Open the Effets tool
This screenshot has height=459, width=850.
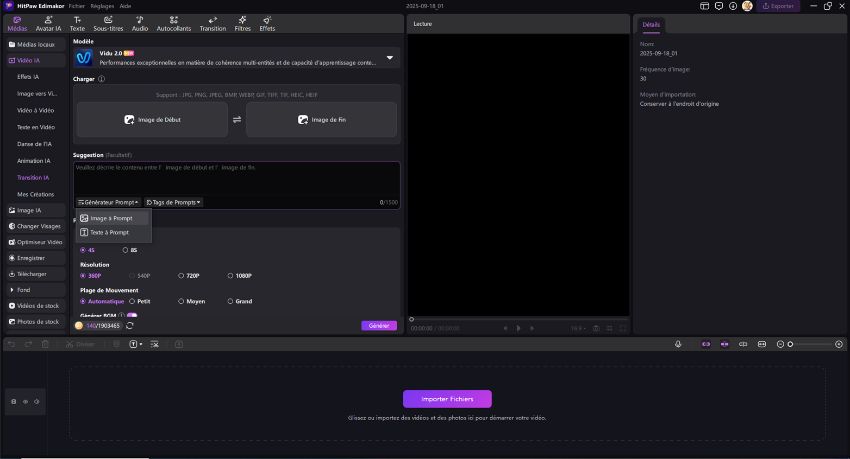click(x=267, y=24)
